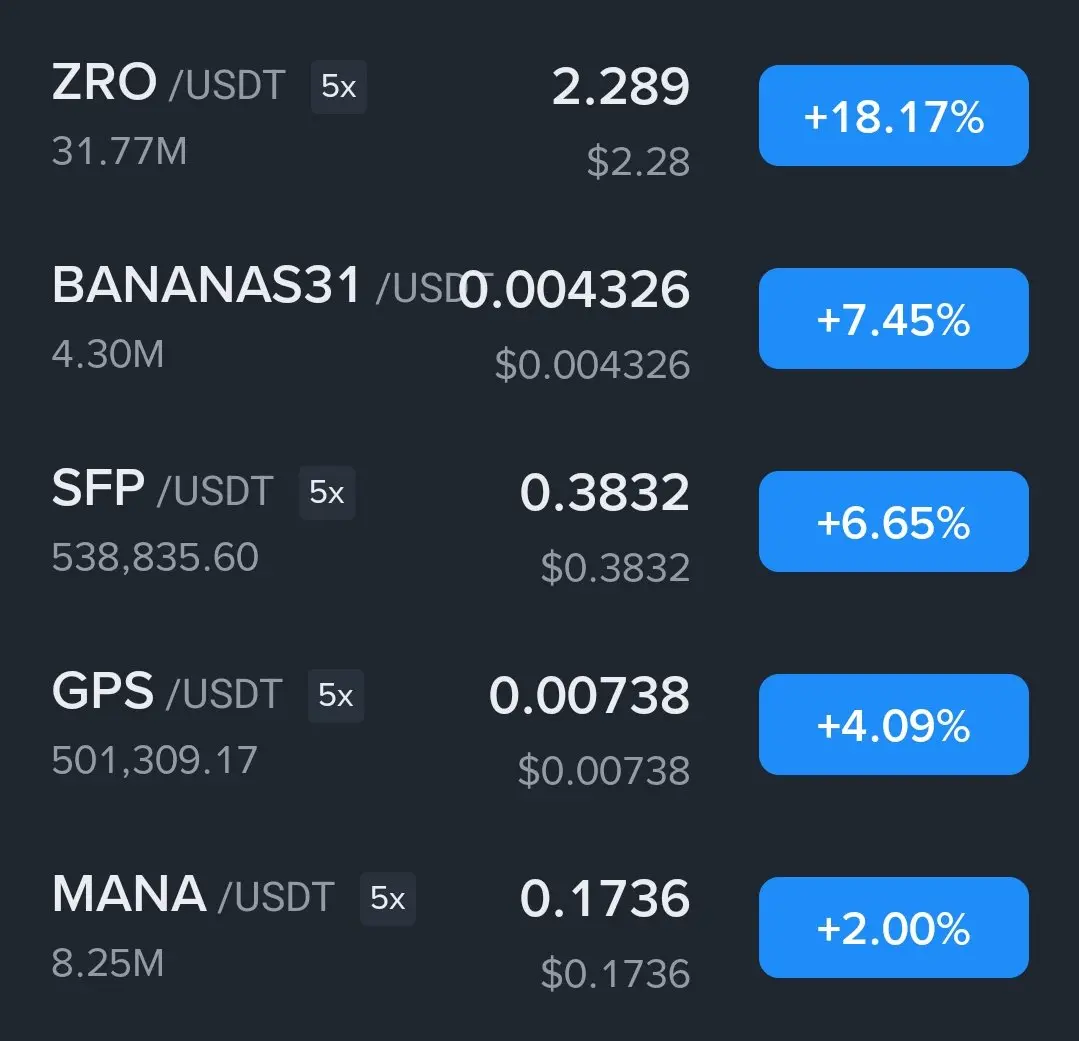Open the ZRO/USDT trading pair
The width and height of the screenshot is (1079, 1041).
(168, 84)
